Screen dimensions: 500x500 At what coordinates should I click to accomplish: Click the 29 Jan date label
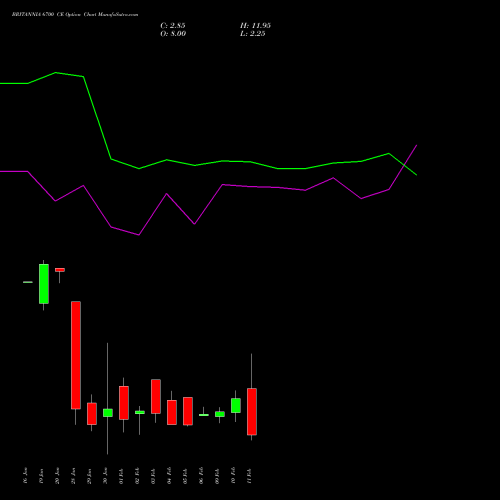(x=90, y=476)
